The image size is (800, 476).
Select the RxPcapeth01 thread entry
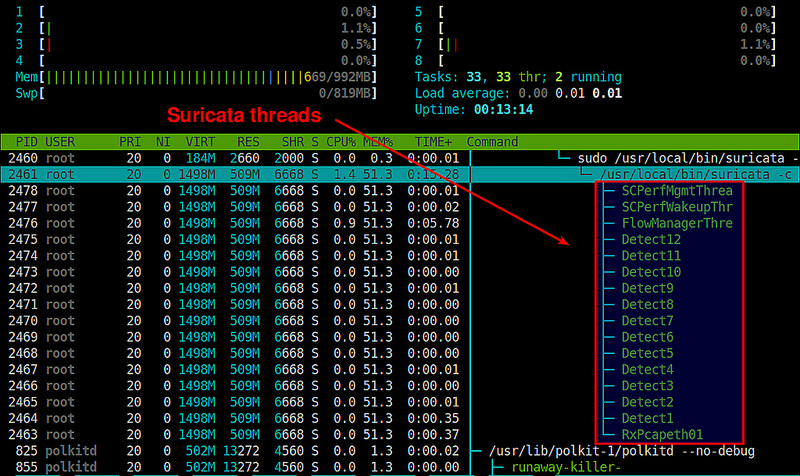[x=662, y=434]
